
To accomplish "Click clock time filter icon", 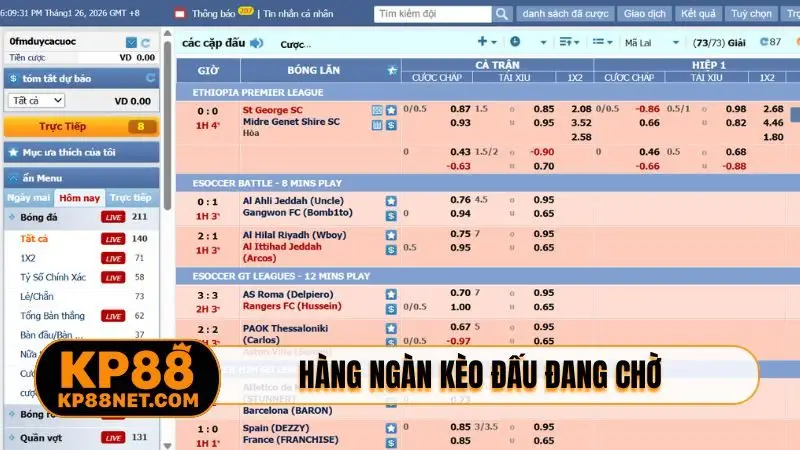I will 515,42.
